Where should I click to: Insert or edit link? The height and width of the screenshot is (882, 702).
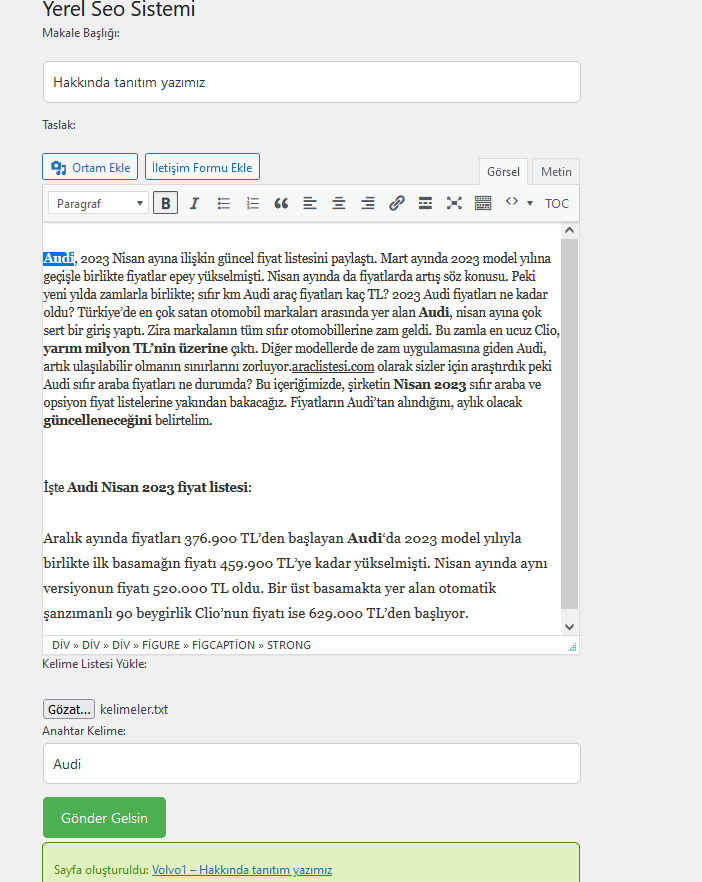pos(397,203)
